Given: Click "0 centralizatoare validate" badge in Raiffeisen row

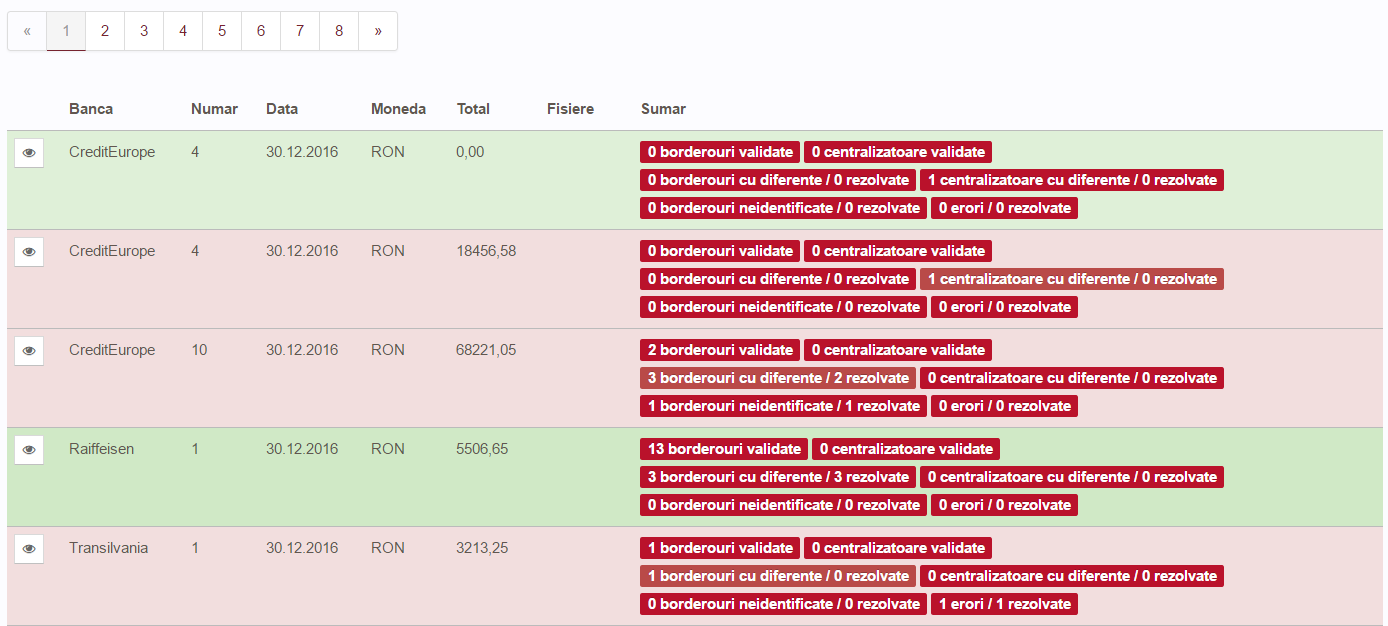Looking at the screenshot, I should [x=906, y=449].
